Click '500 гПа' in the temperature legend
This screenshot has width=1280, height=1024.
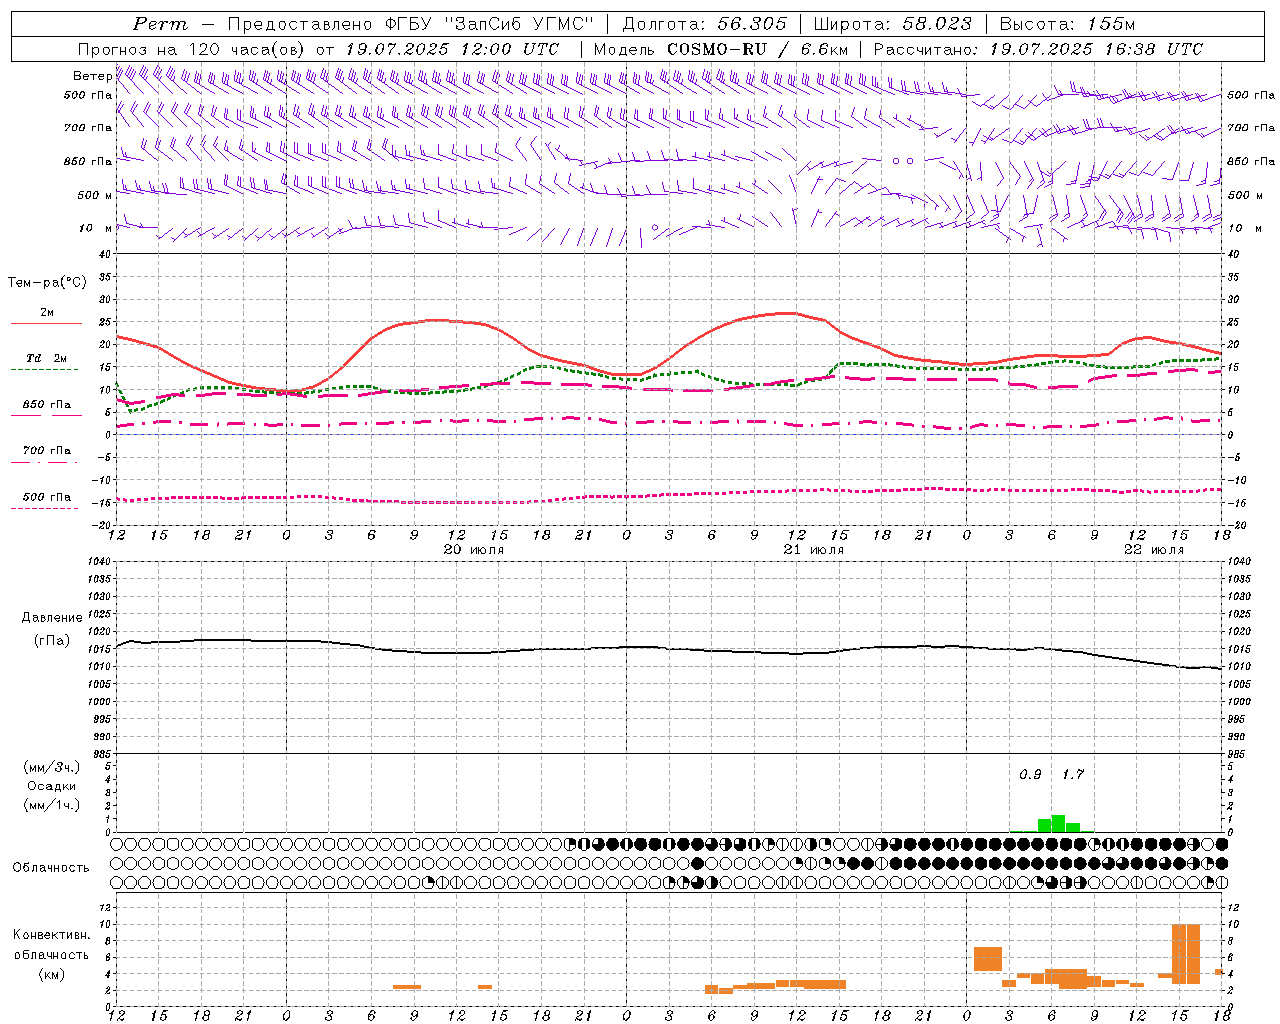tap(46, 497)
